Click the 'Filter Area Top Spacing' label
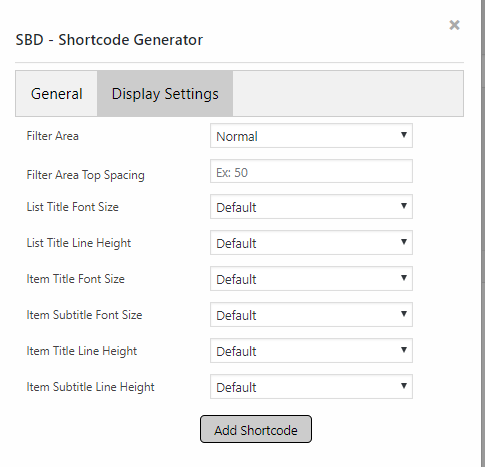Screen dimensions: 485x467 86,175
